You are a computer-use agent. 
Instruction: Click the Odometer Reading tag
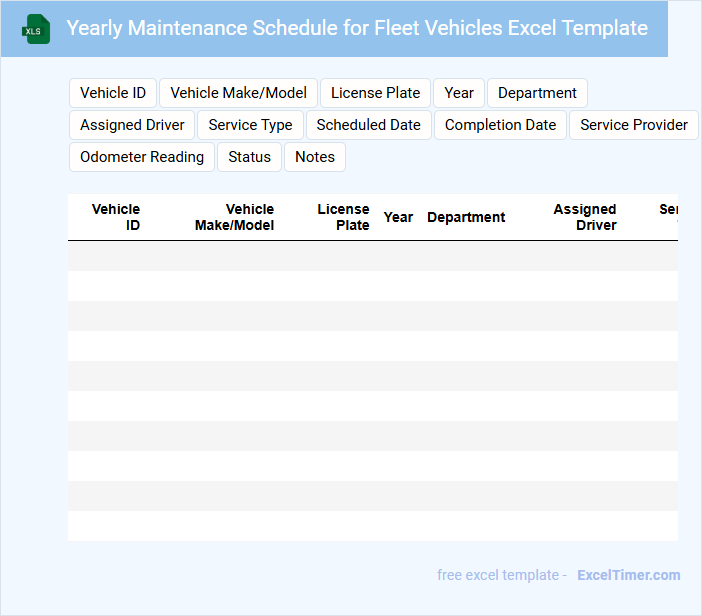tap(142, 157)
